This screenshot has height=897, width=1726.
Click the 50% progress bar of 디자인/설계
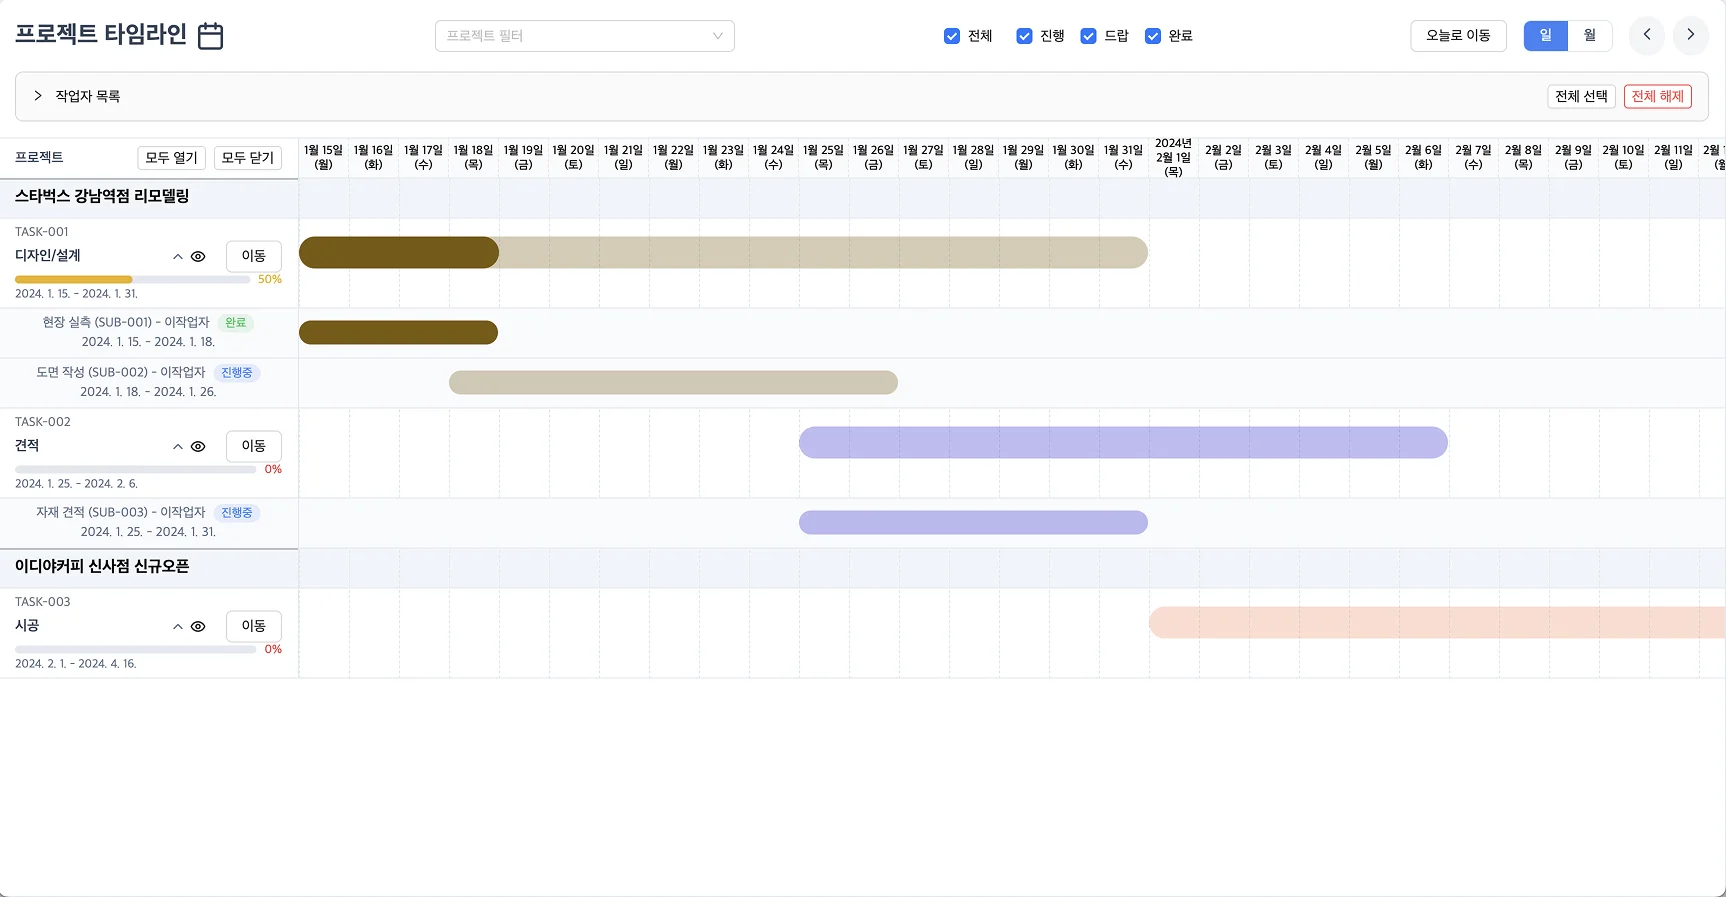(x=132, y=280)
